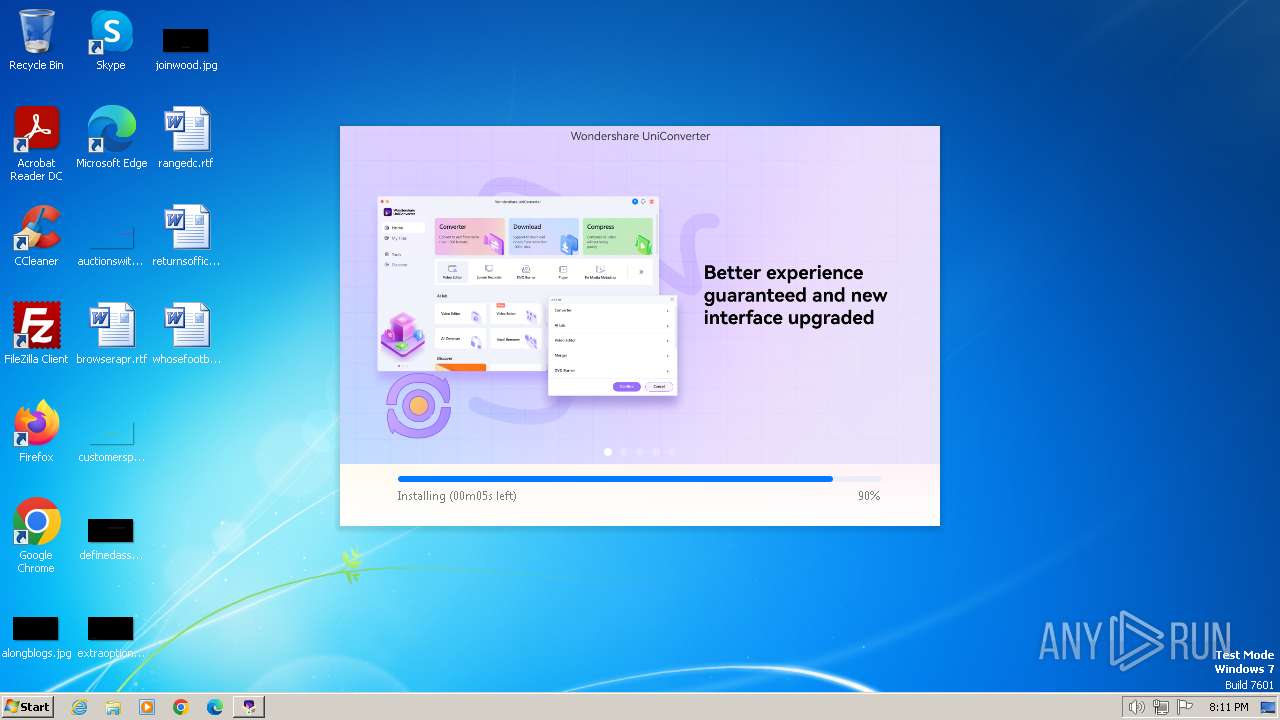Launch Google Chrome desktop shortcut

point(36,536)
